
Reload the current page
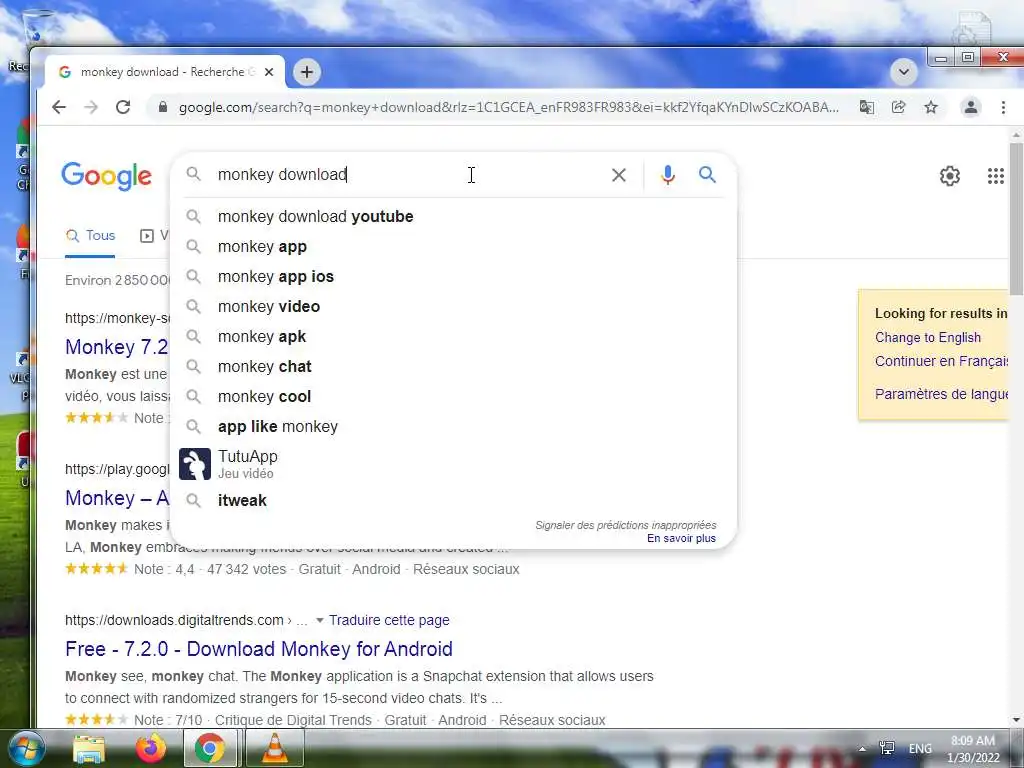[x=123, y=107]
